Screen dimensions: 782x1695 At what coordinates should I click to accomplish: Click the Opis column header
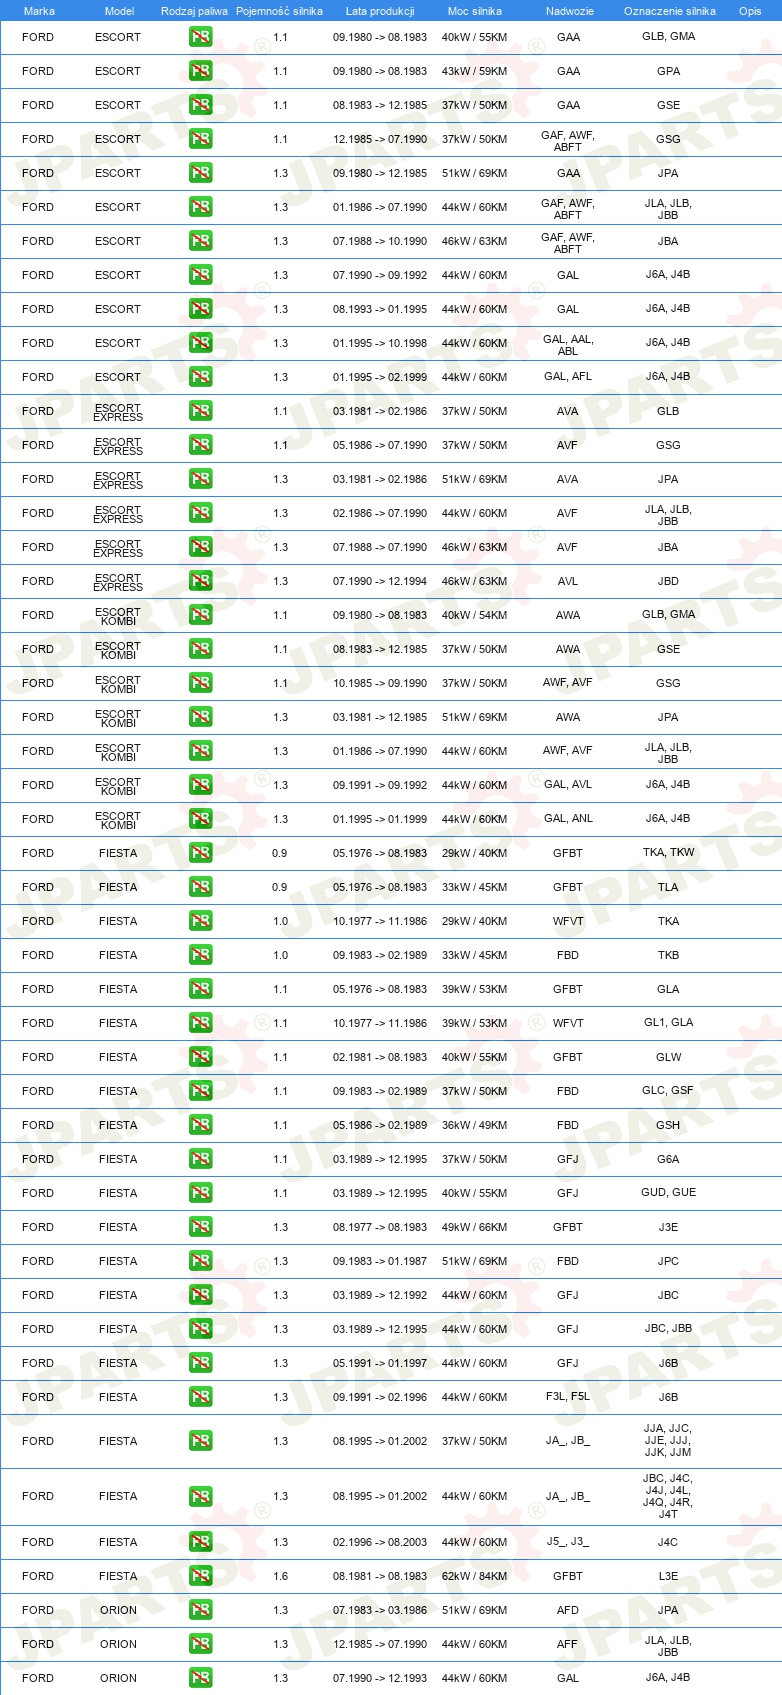click(750, 11)
